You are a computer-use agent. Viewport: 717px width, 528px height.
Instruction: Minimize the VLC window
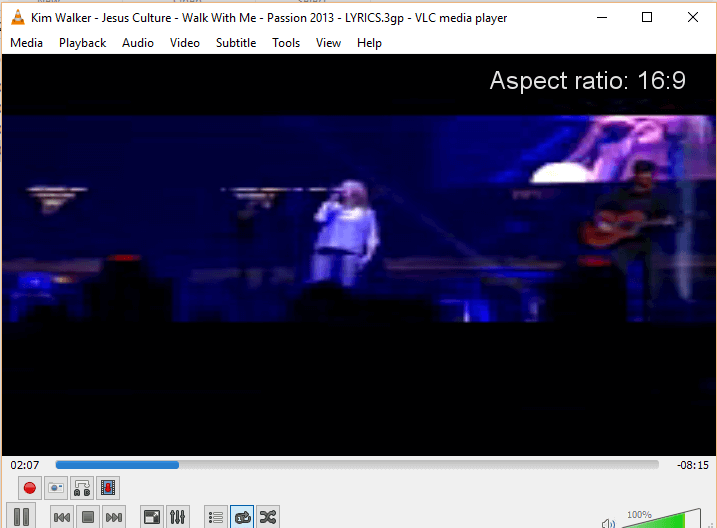[x=602, y=17]
